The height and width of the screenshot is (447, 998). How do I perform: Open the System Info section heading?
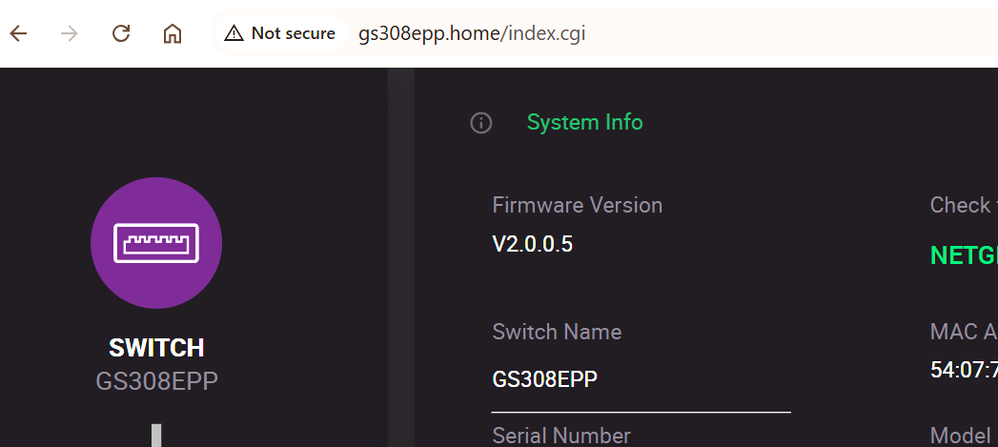[584, 123]
